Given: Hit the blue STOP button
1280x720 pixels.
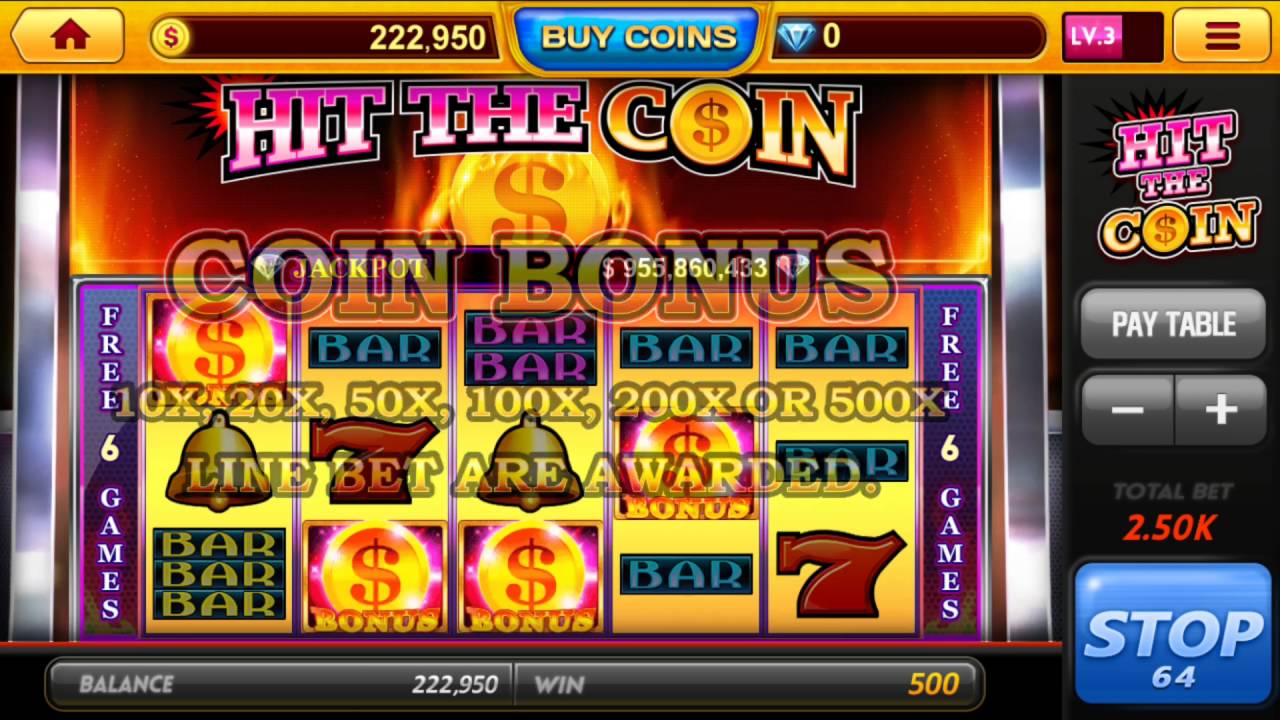Looking at the screenshot, I should point(1173,634).
